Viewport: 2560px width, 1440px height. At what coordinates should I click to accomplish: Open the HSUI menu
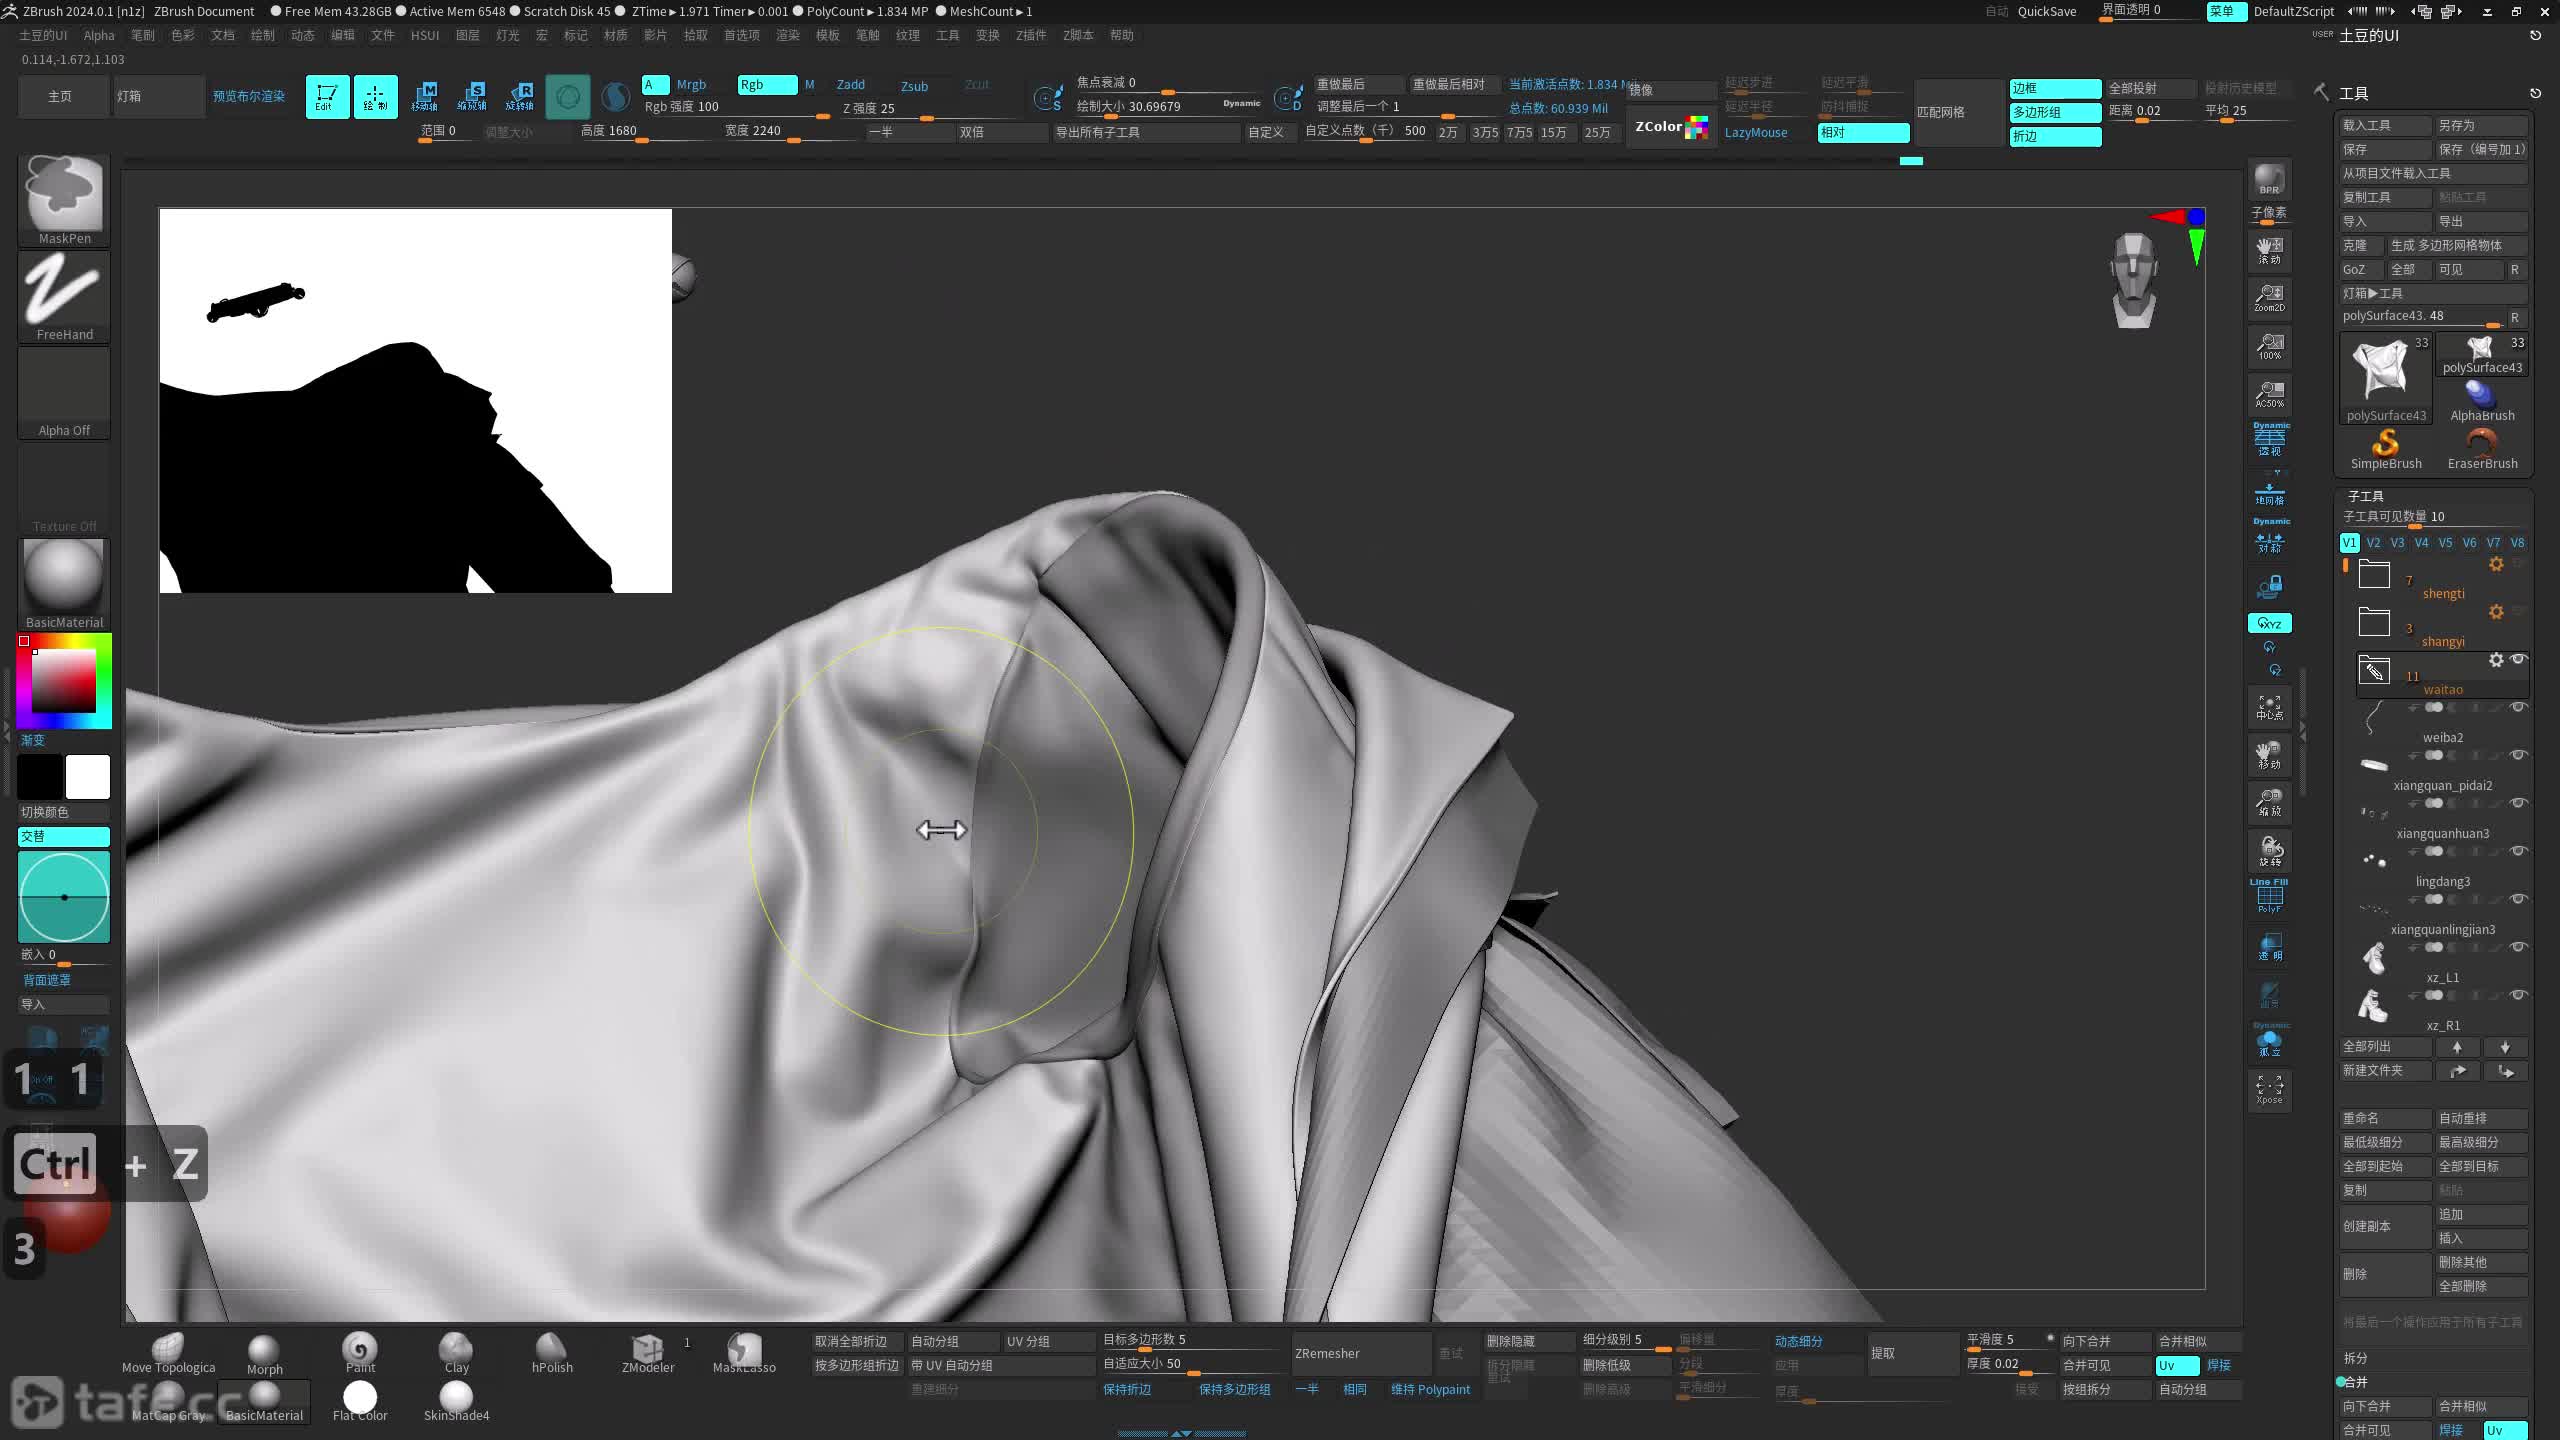tap(425, 35)
